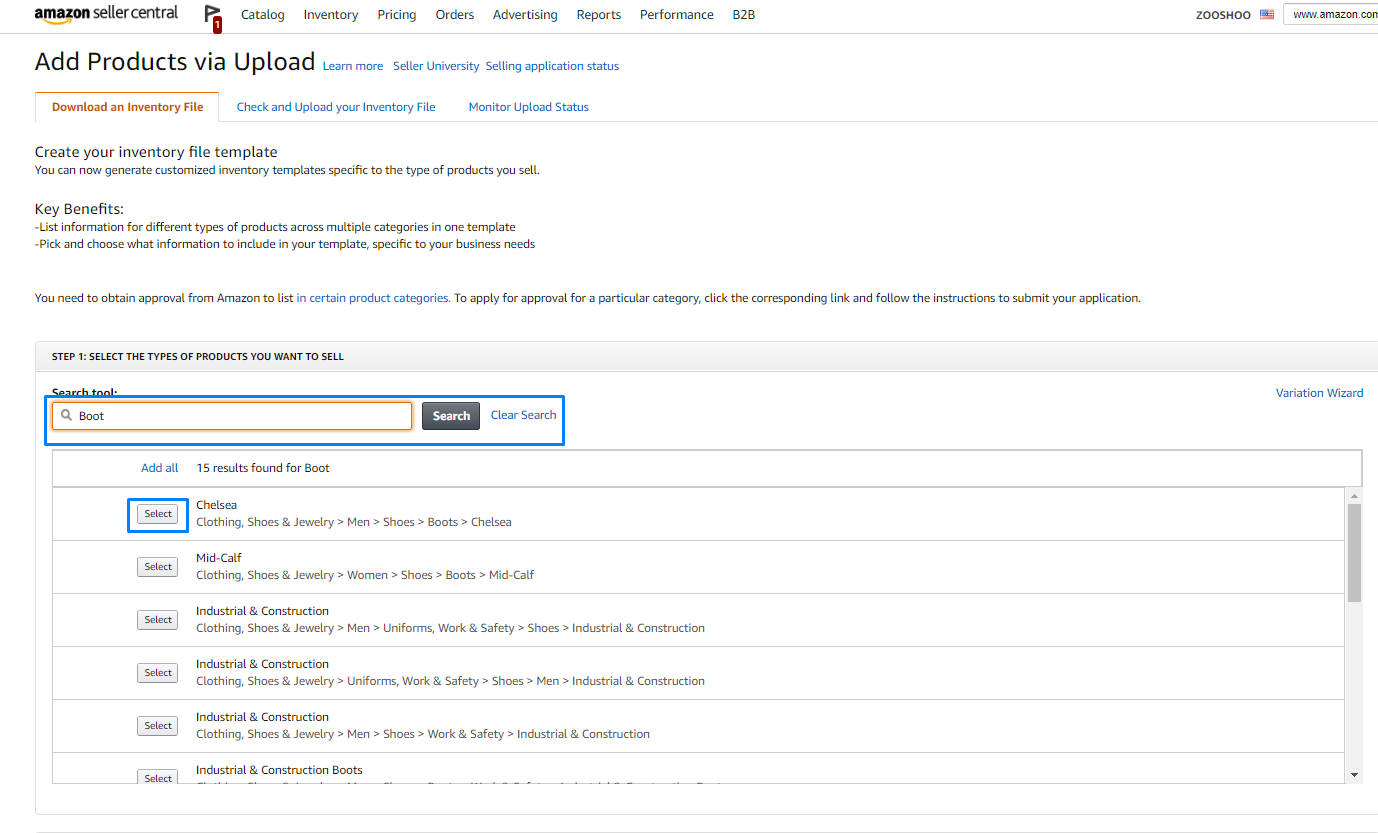
Task: Select the Women's Mid-Calf category
Action: point(157,566)
